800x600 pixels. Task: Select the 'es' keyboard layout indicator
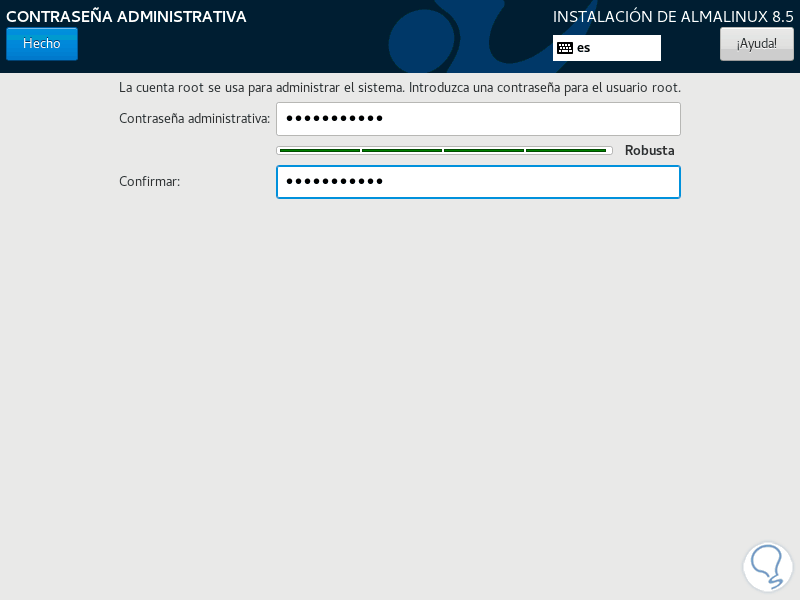click(x=583, y=48)
